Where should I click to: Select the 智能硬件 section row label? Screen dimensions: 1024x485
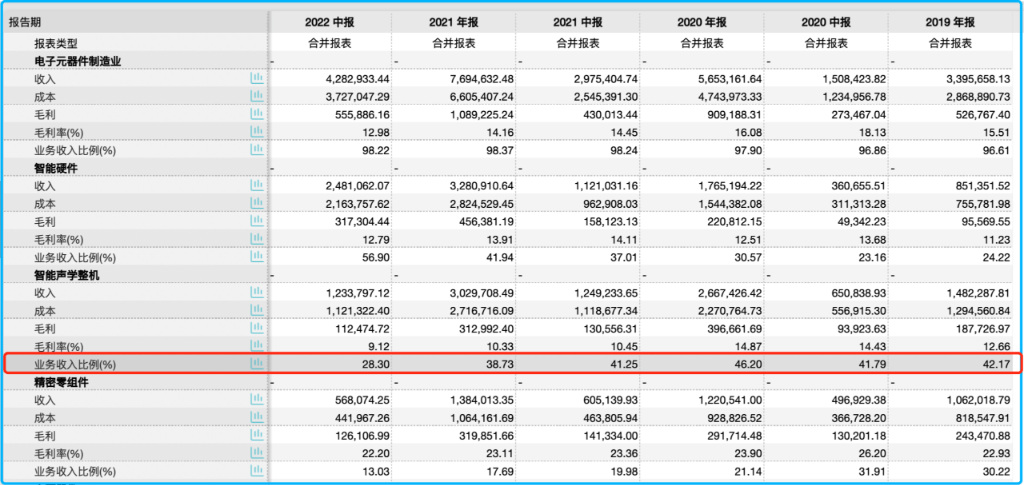click(56, 168)
